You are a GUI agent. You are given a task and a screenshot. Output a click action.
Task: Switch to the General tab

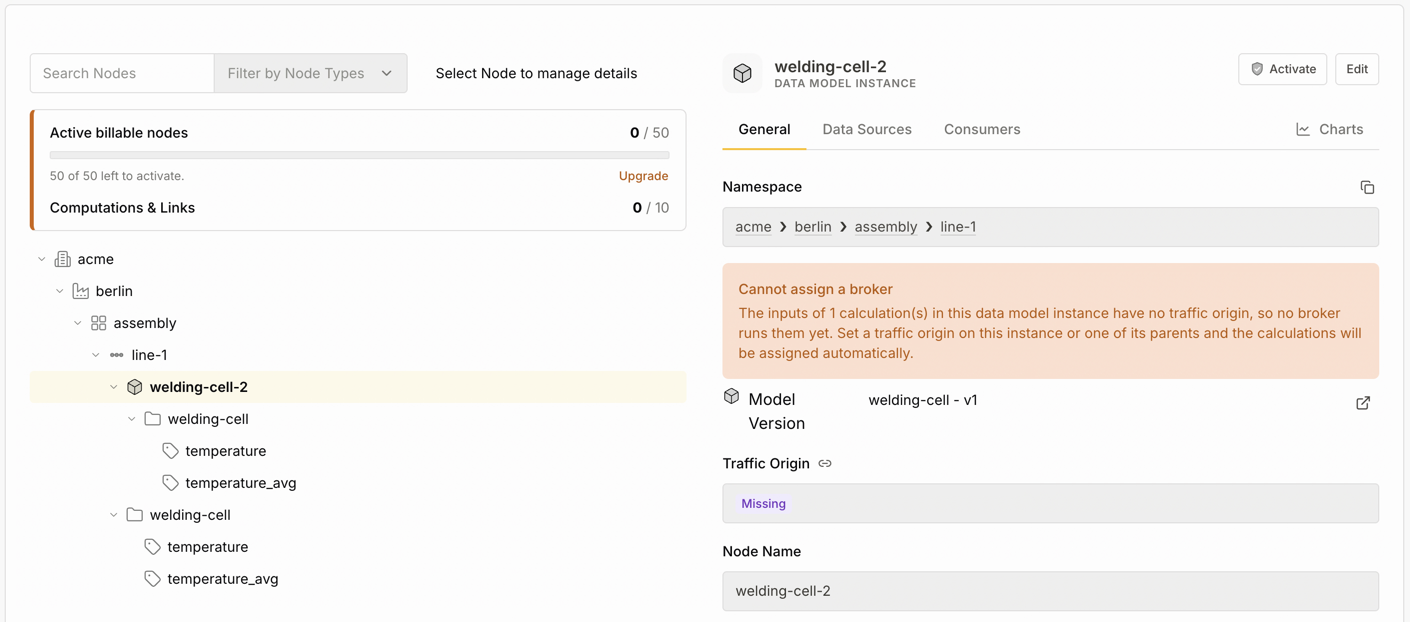(x=764, y=129)
